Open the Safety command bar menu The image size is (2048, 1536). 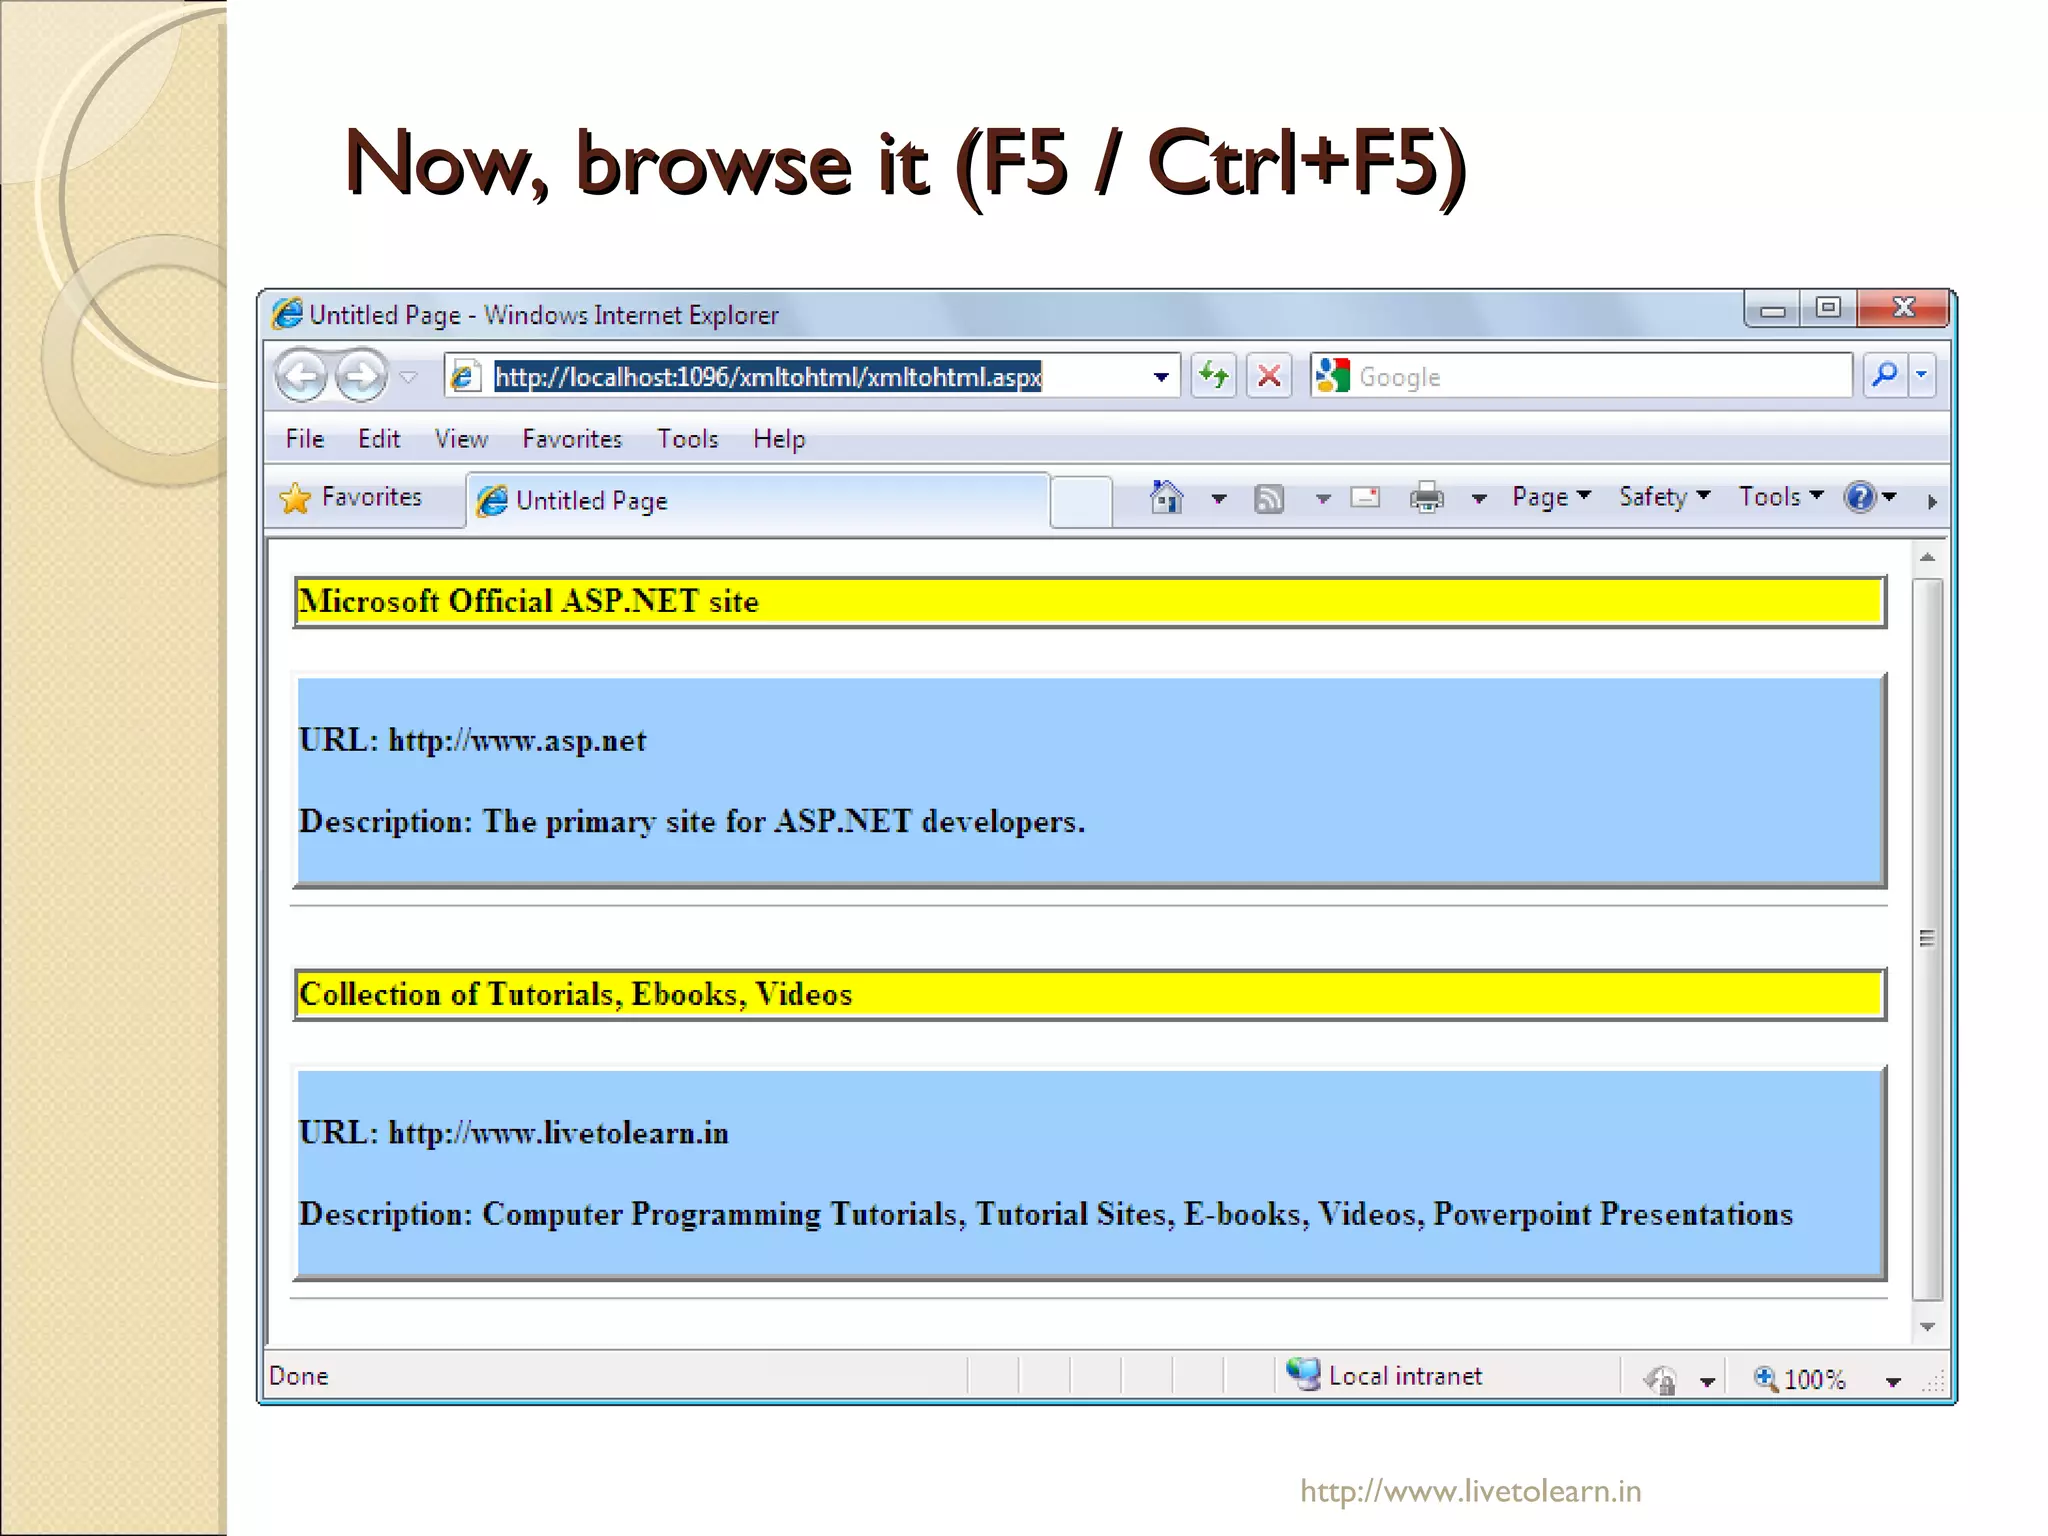click(x=1665, y=497)
